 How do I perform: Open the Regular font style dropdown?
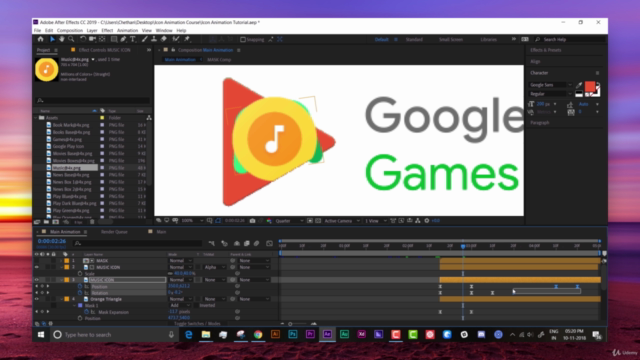pyautogui.click(x=550, y=94)
